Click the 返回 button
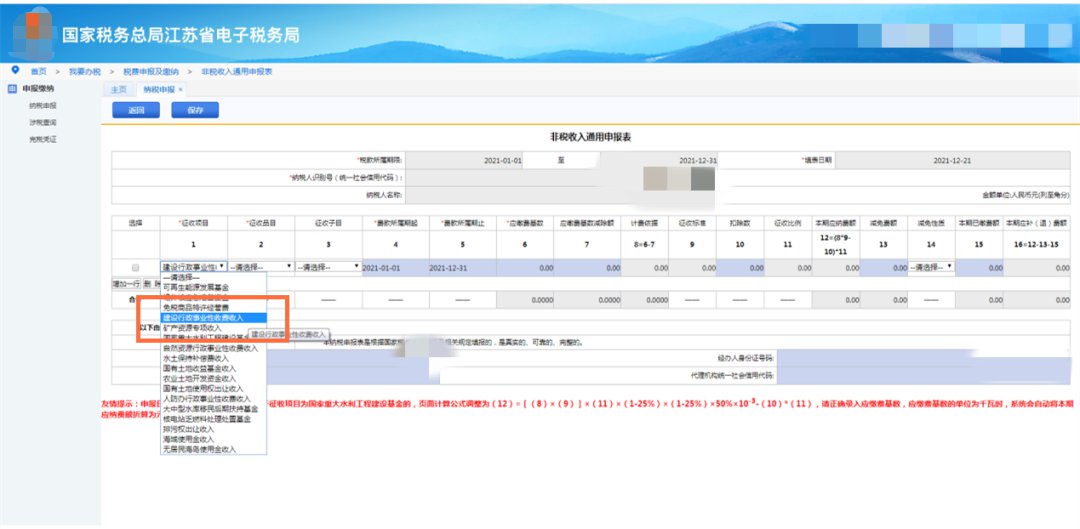 click(136, 110)
